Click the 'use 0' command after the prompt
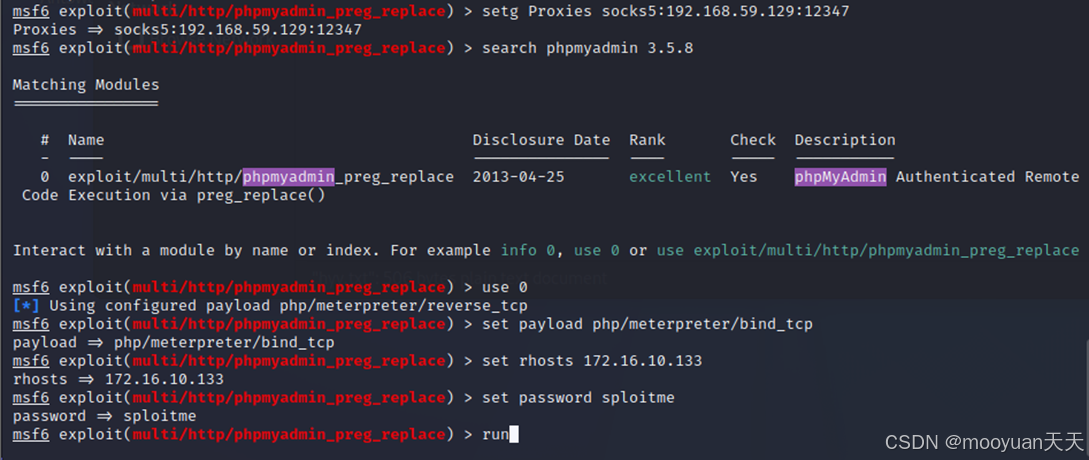The width and height of the screenshot is (1089, 460). click(x=505, y=287)
